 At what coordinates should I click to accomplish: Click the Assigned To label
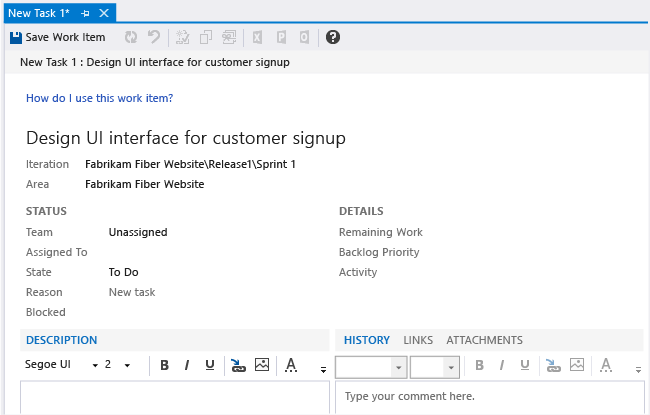click(x=56, y=252)
